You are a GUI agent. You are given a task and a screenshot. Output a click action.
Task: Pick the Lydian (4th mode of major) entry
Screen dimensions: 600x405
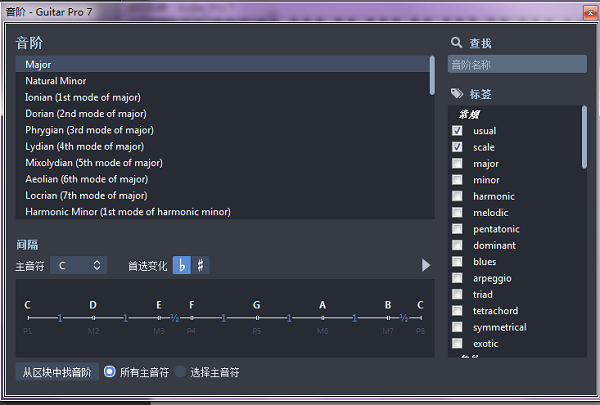coord(84,146)
